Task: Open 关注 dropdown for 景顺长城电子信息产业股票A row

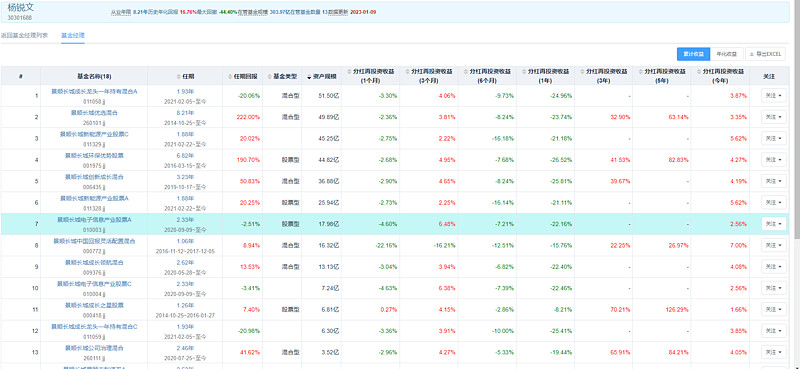Action: (x=774, y=224)
